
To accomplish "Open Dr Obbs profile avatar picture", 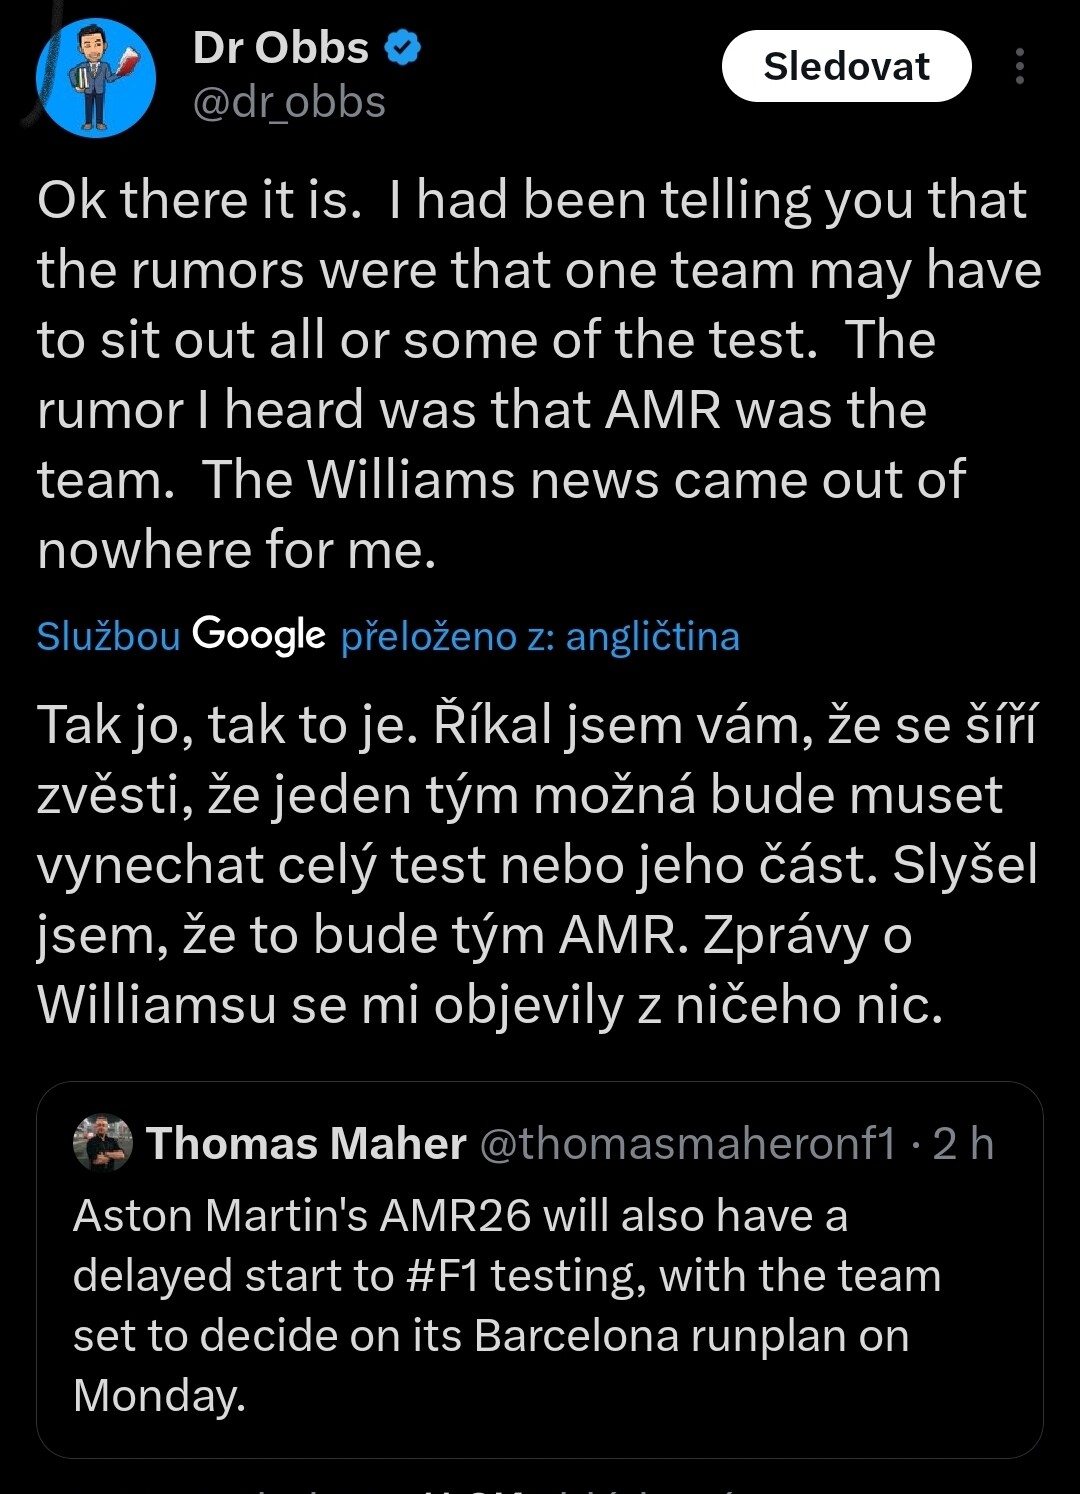I will (96, 77).
